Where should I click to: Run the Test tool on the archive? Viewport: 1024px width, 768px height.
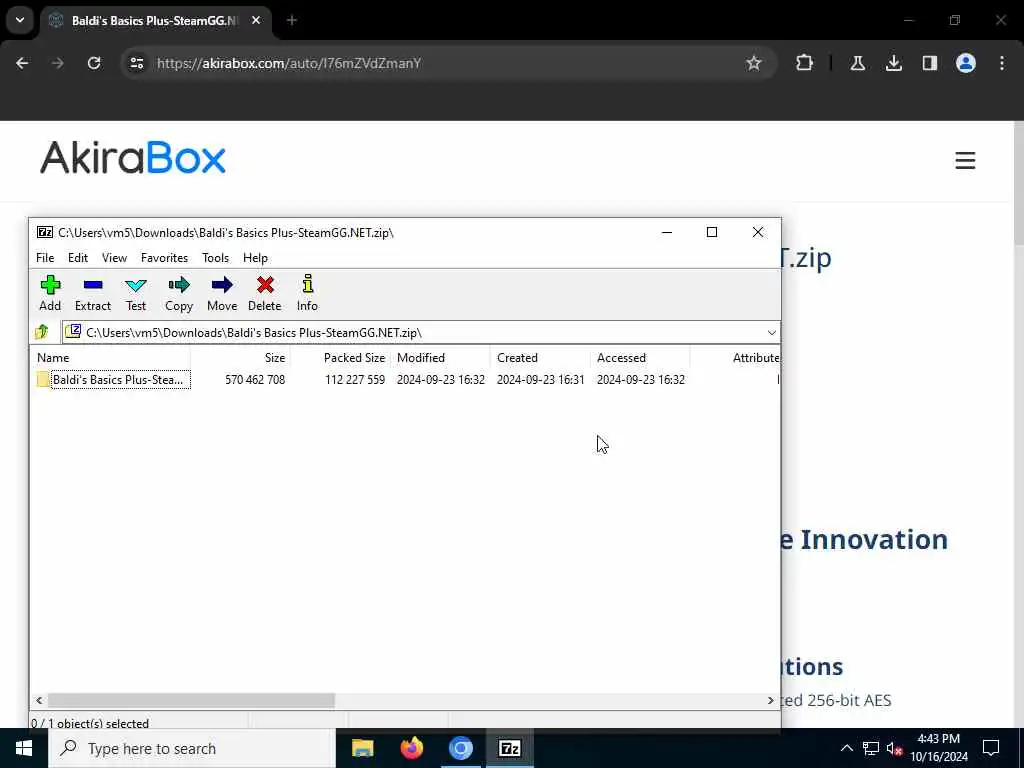(x=136, y=293)
